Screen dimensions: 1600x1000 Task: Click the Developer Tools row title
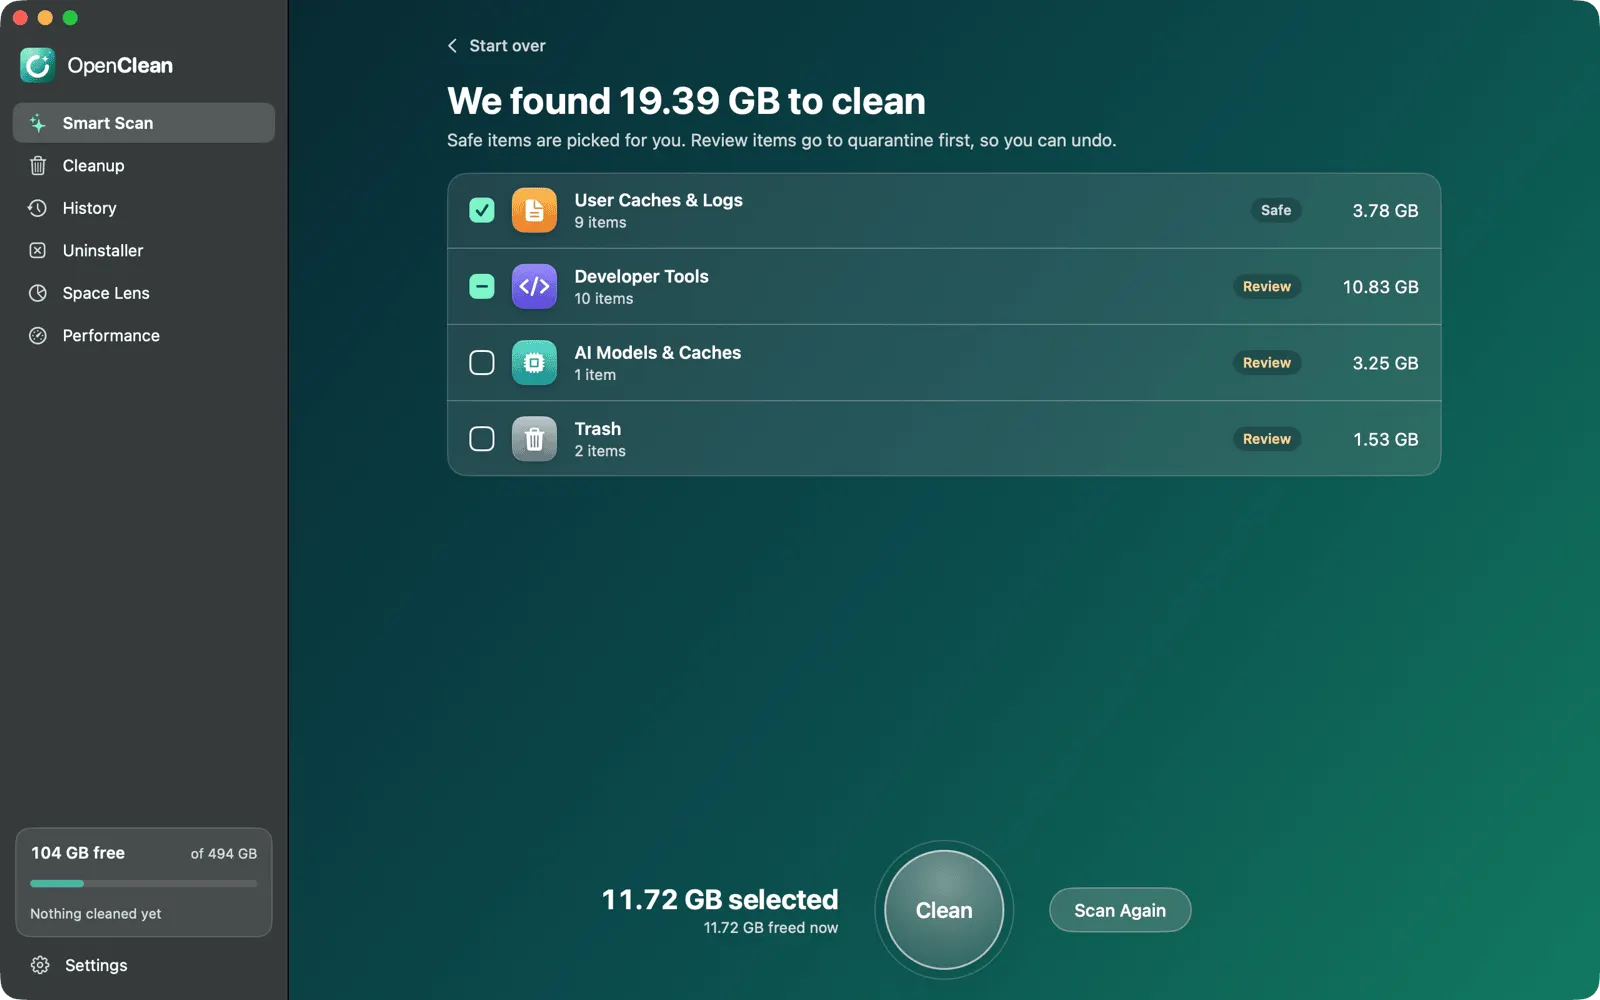[x=641, y=276]
